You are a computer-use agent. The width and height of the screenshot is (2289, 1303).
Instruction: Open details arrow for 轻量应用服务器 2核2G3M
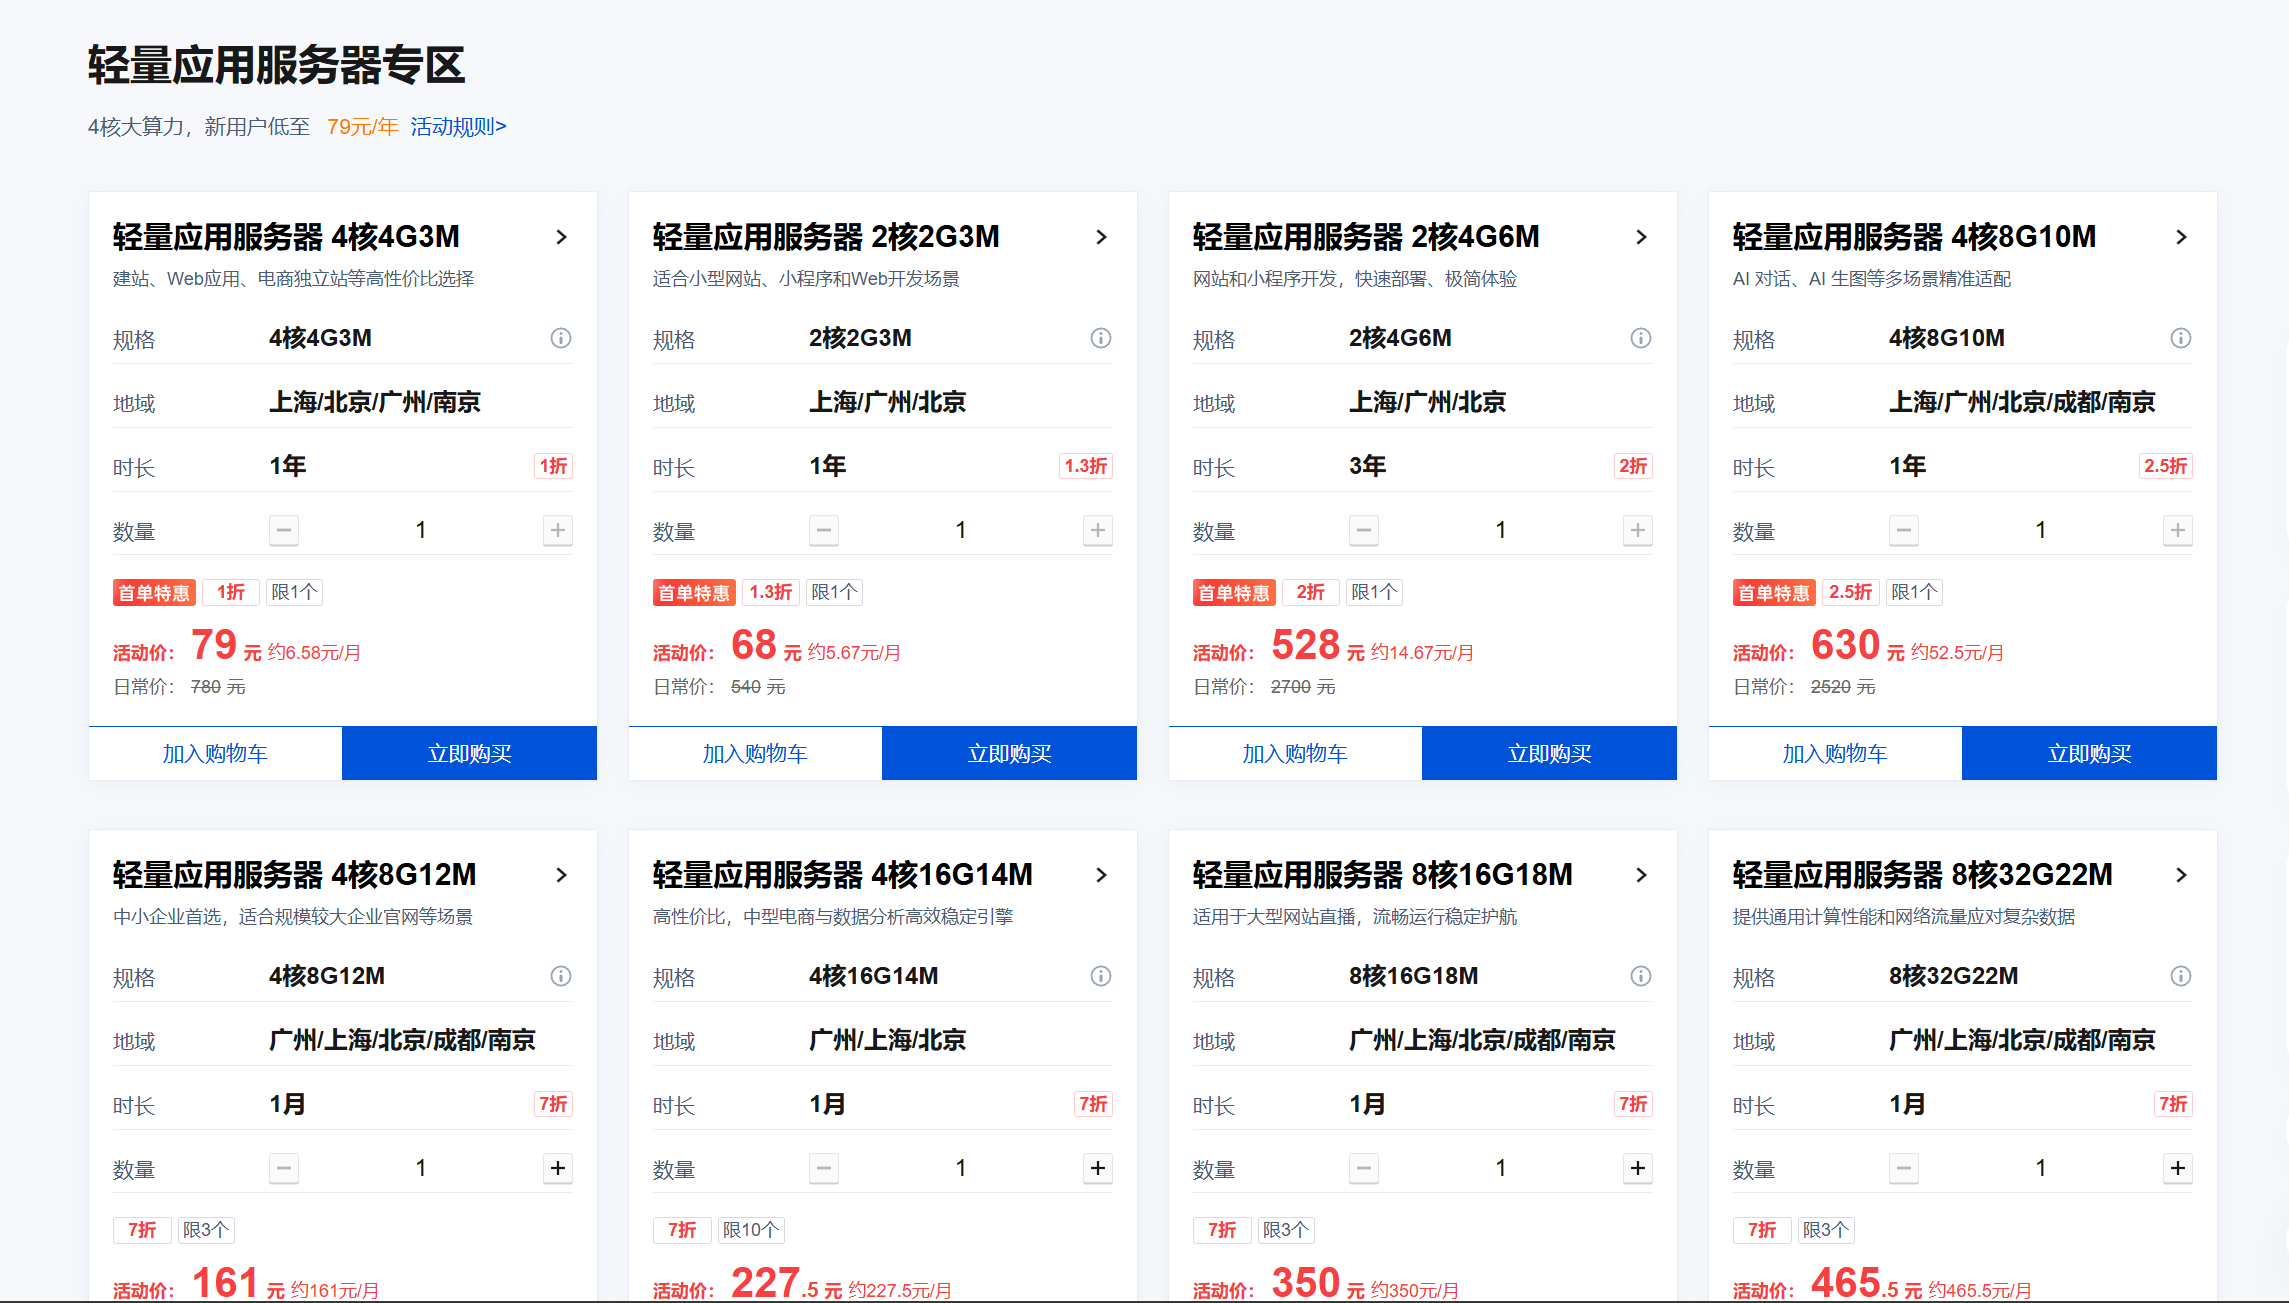[x=1102, y=237]
